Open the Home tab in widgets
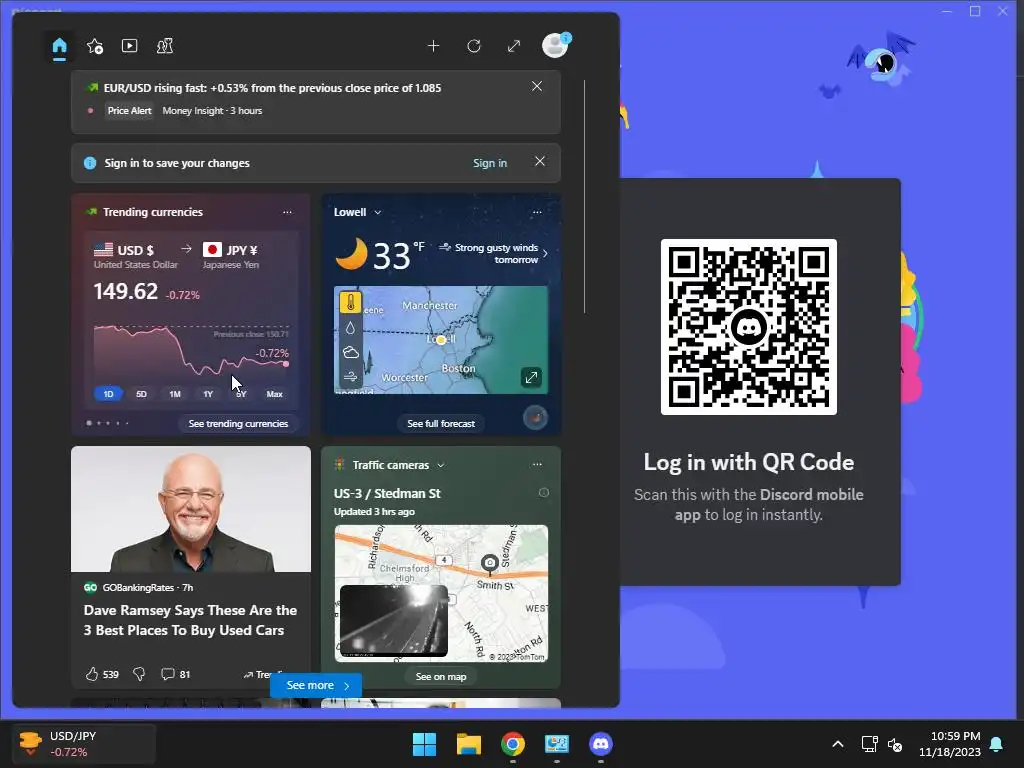The width and height of the screenshot is (1024, 768). click(x=59, y=46)
